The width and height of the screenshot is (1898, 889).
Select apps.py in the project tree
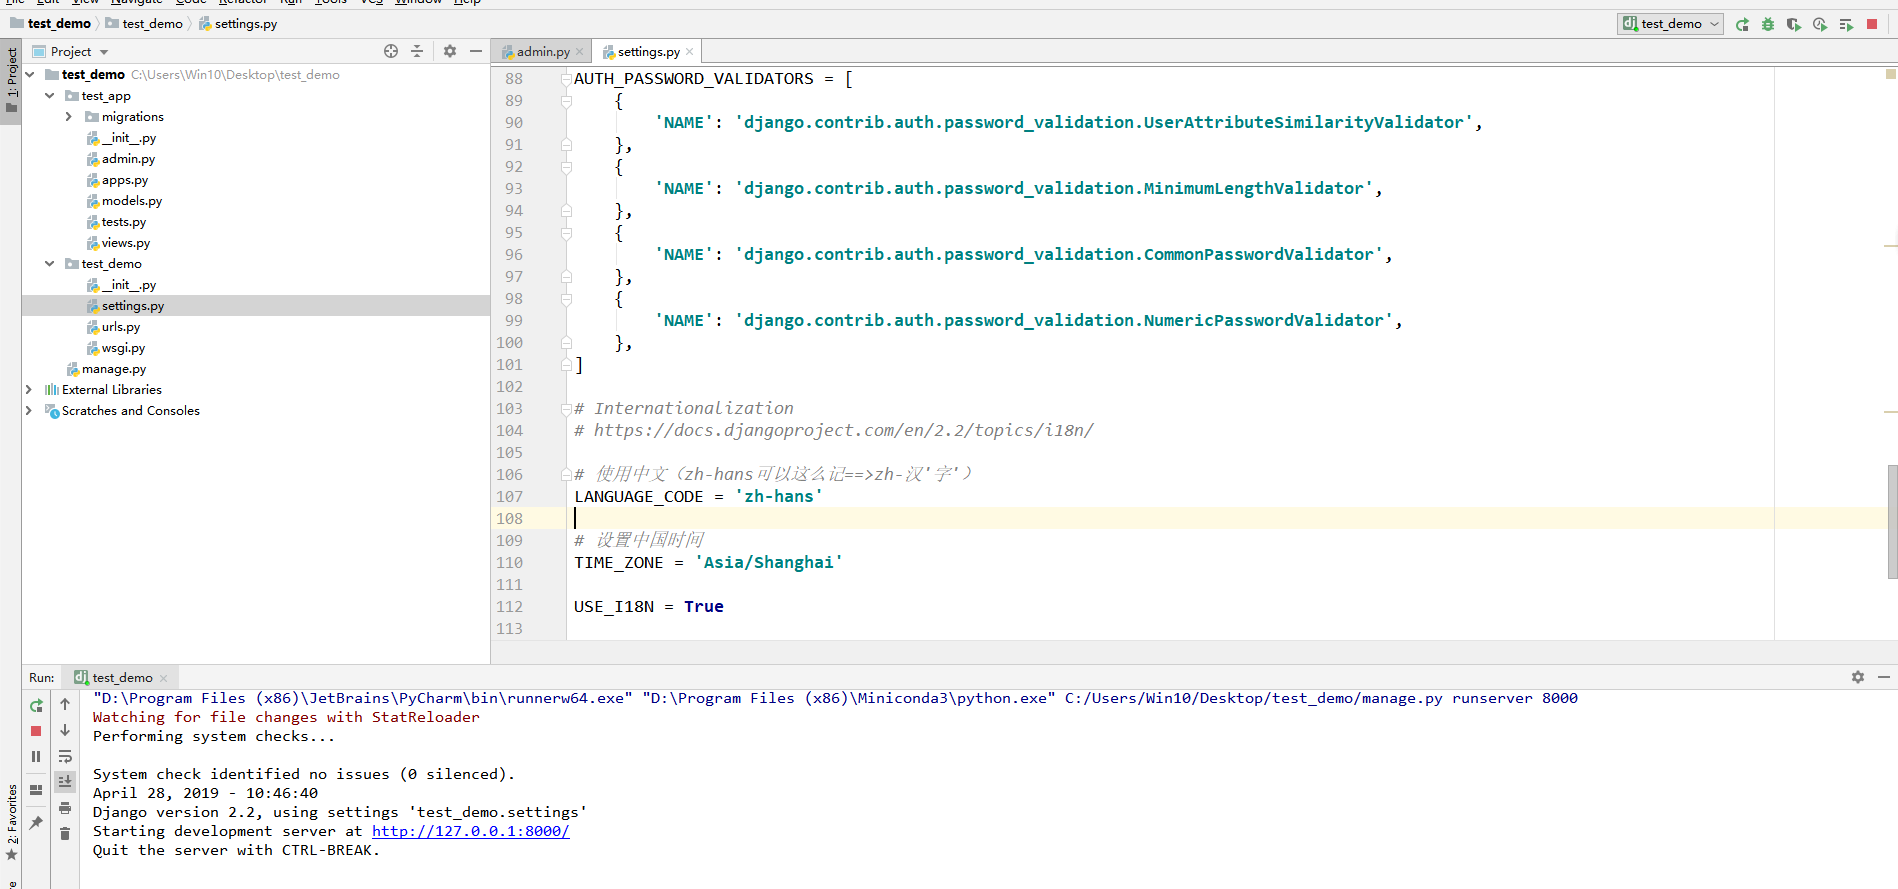tap(124, 180)
